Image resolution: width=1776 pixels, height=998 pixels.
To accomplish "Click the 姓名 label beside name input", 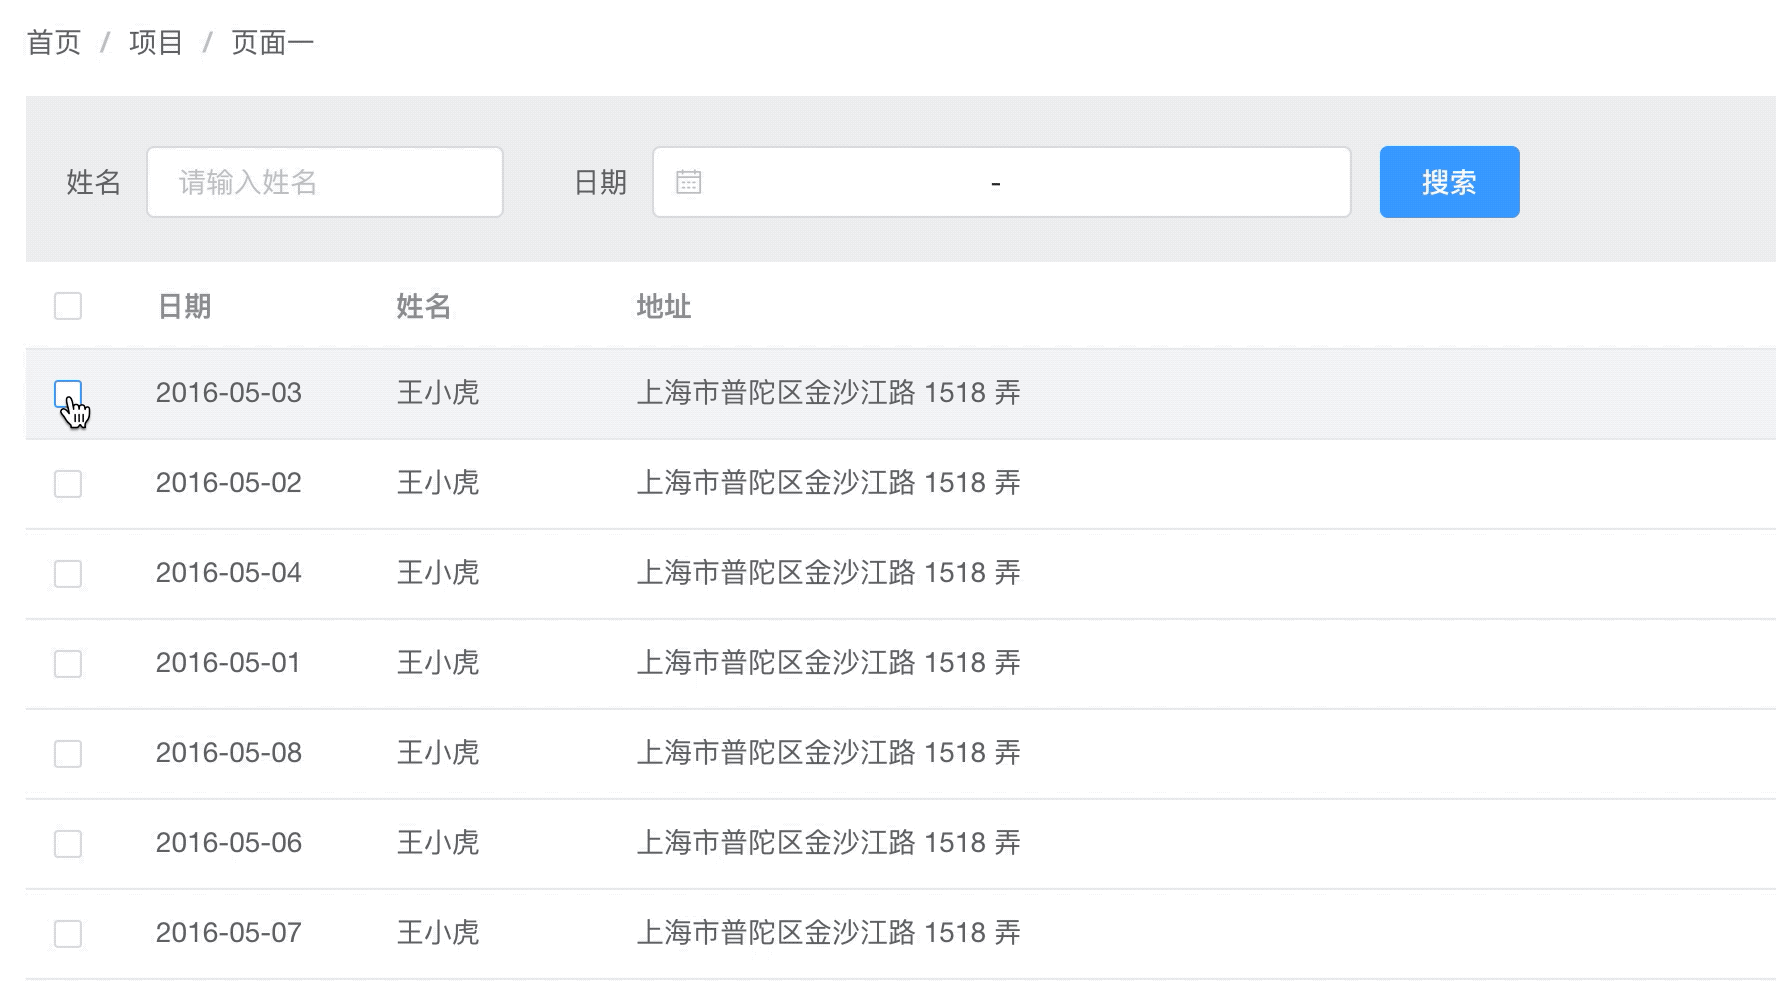I will [x=94, y=182].
